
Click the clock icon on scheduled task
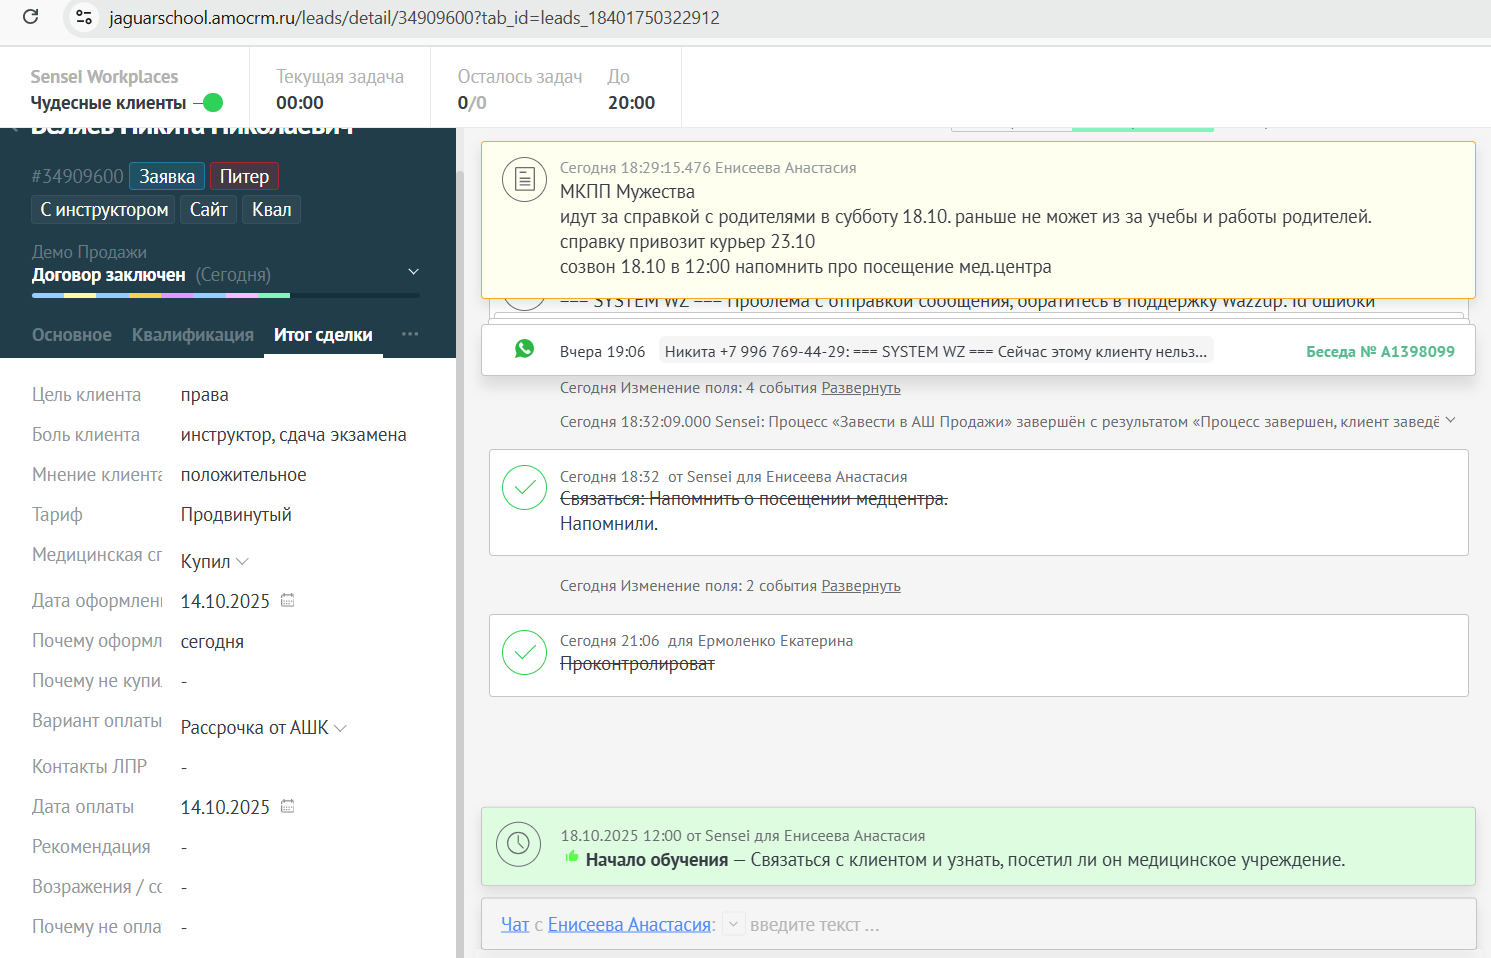tap(518, 844)
